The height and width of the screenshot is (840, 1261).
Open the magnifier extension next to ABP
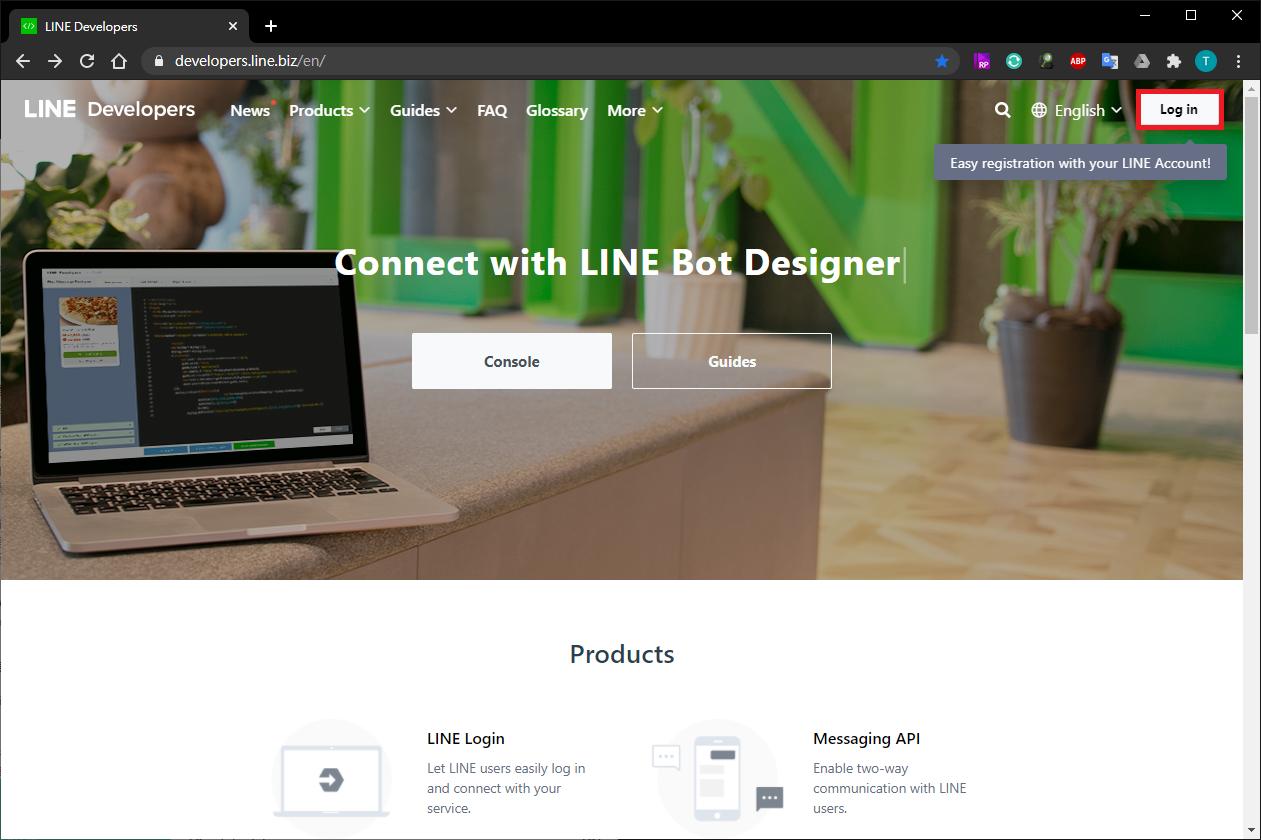[1046, 61]
